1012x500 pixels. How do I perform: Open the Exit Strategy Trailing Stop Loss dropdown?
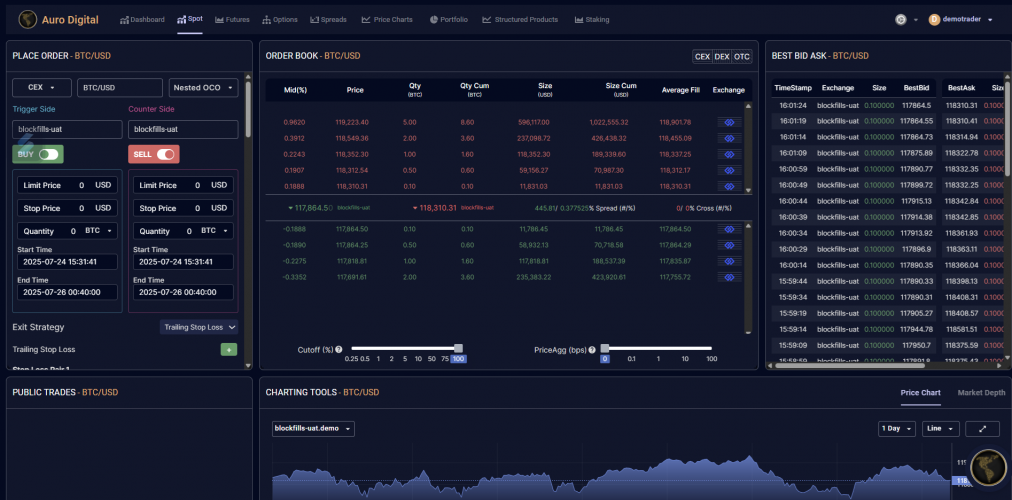click(x=199, y=327)
